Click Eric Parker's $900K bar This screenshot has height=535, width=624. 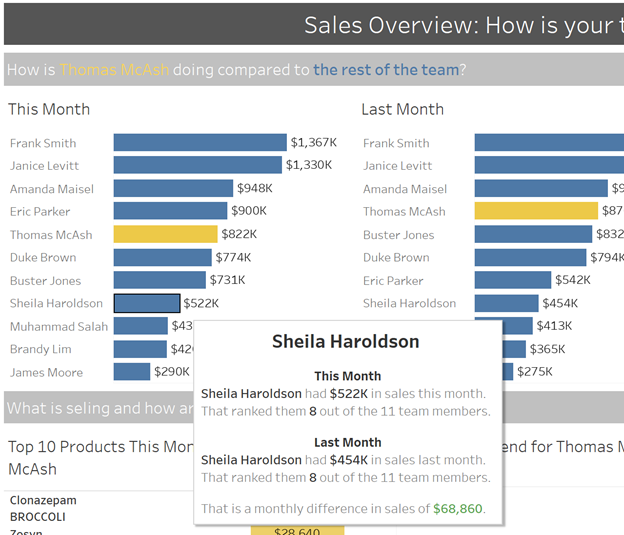(x=170, y=211)
